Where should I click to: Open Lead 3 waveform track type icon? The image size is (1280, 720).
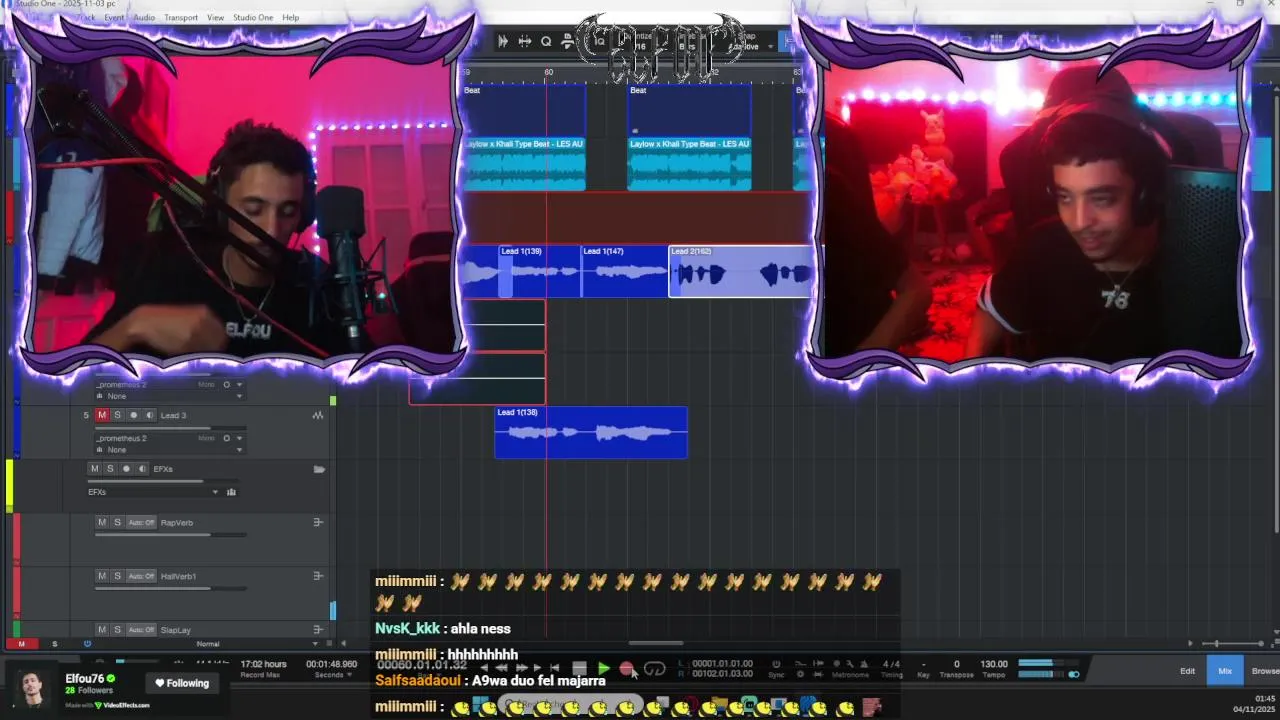click(x=318, y=415)
